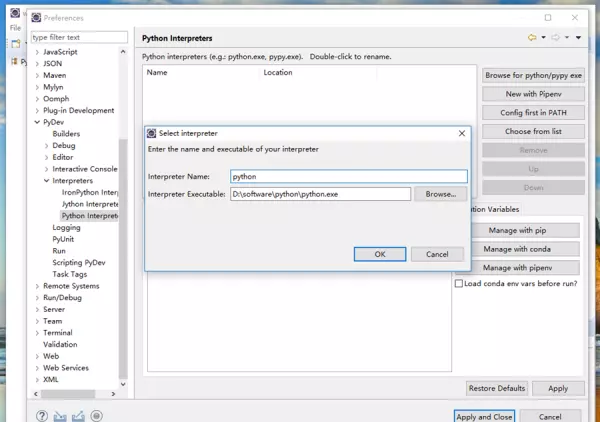Select Jython Interpreter tree item
The height and width of the screenshot is (422, 600).
coord(90,204)
